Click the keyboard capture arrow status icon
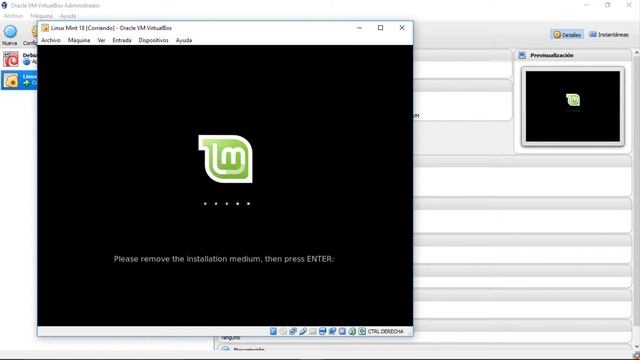640x360 pixels. coord(362,331)
